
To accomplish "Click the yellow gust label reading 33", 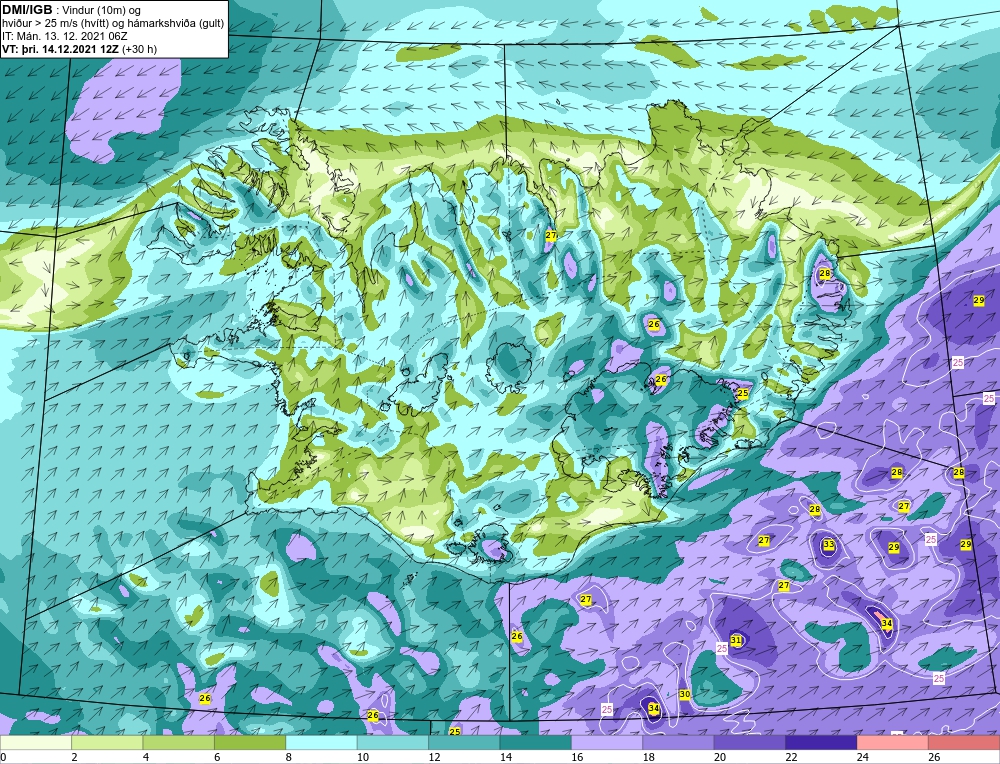I will [828, 545].
